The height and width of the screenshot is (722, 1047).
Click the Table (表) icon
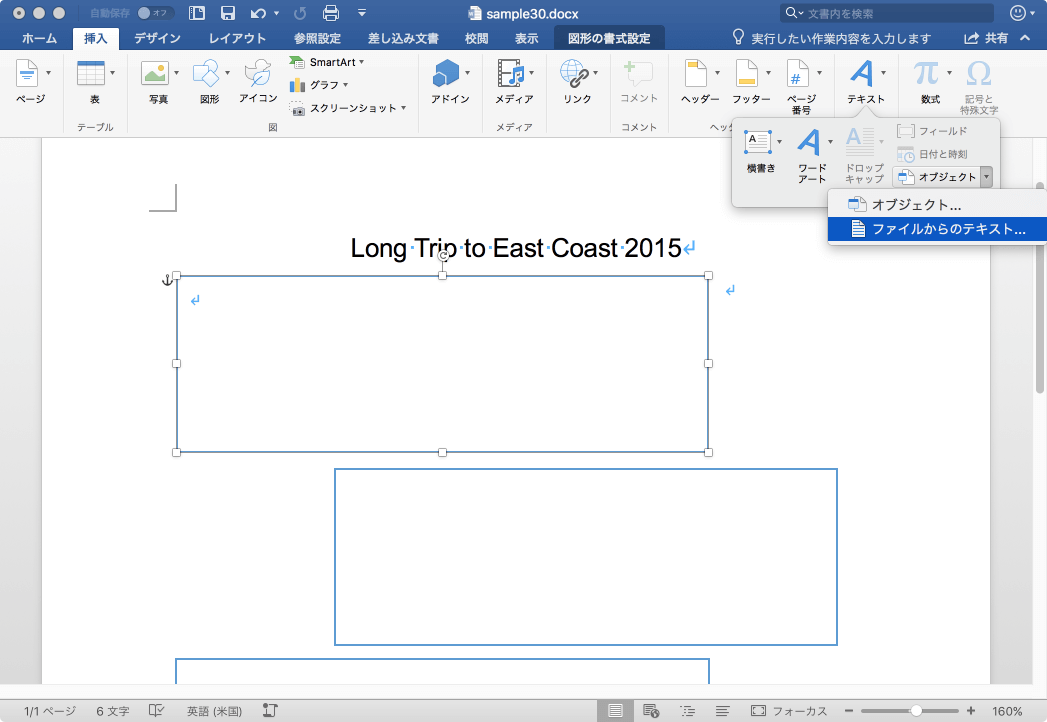tap(91, 73)
